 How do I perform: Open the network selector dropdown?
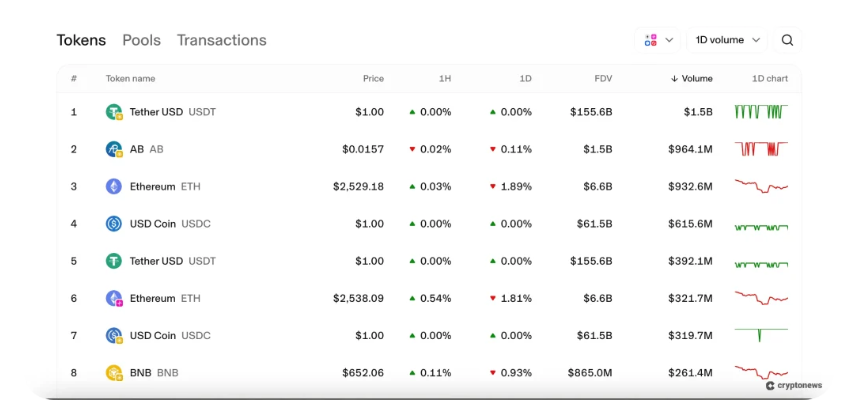point(658,40)
